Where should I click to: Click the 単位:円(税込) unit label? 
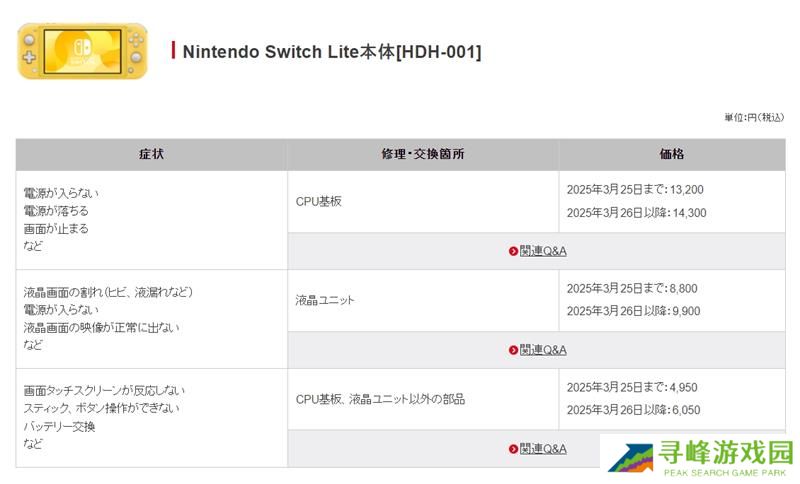coord(754,118)
